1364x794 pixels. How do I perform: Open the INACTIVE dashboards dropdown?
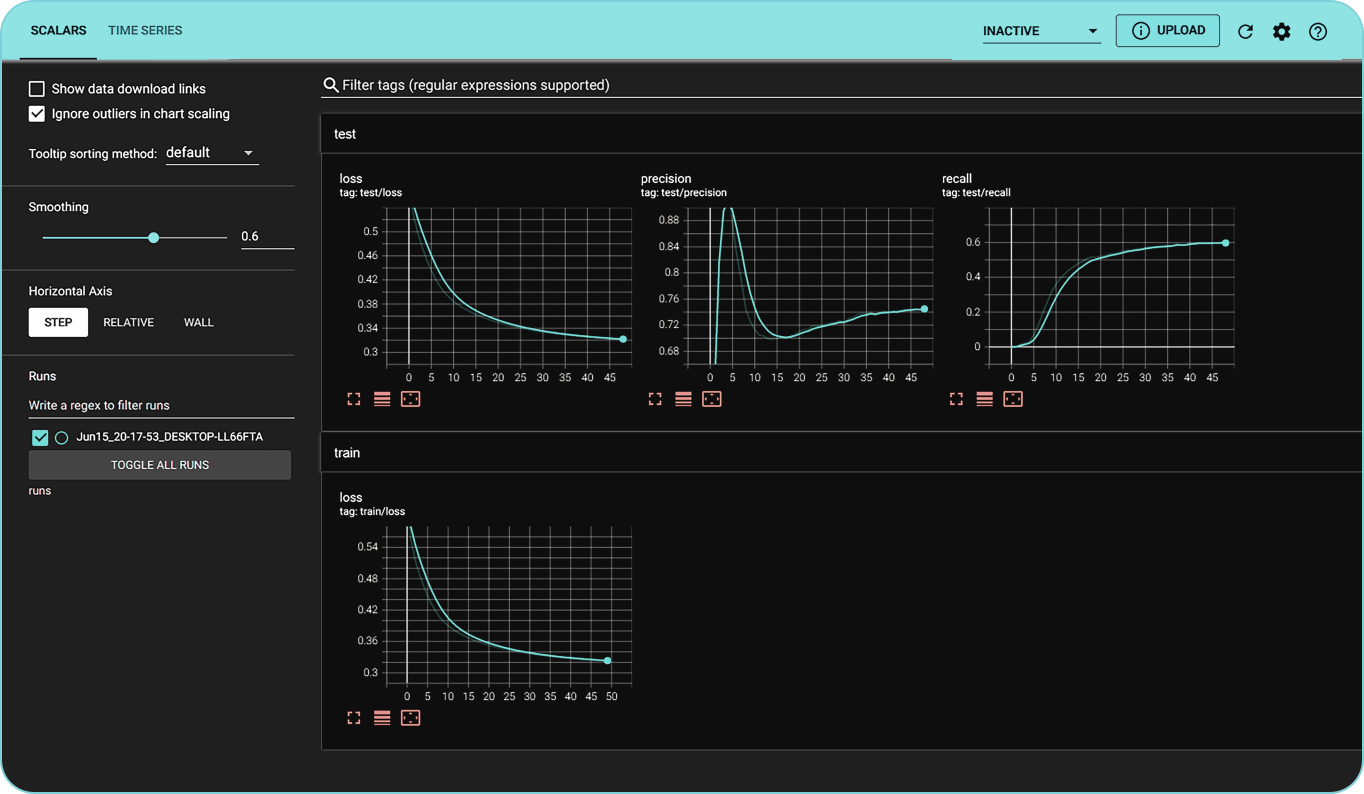pyautogui.click(x=1040, y=31)
